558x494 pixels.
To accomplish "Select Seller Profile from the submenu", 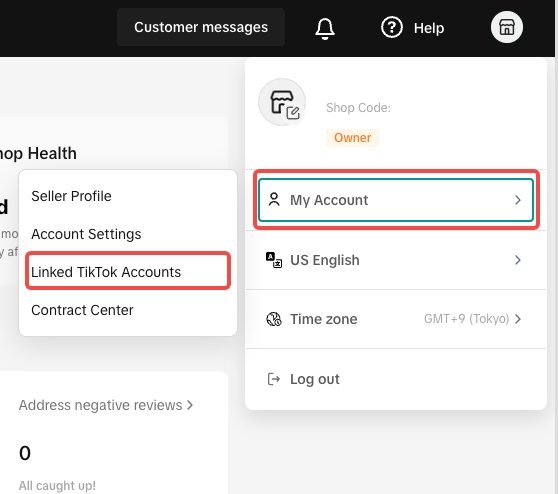I will pos(71,196).
